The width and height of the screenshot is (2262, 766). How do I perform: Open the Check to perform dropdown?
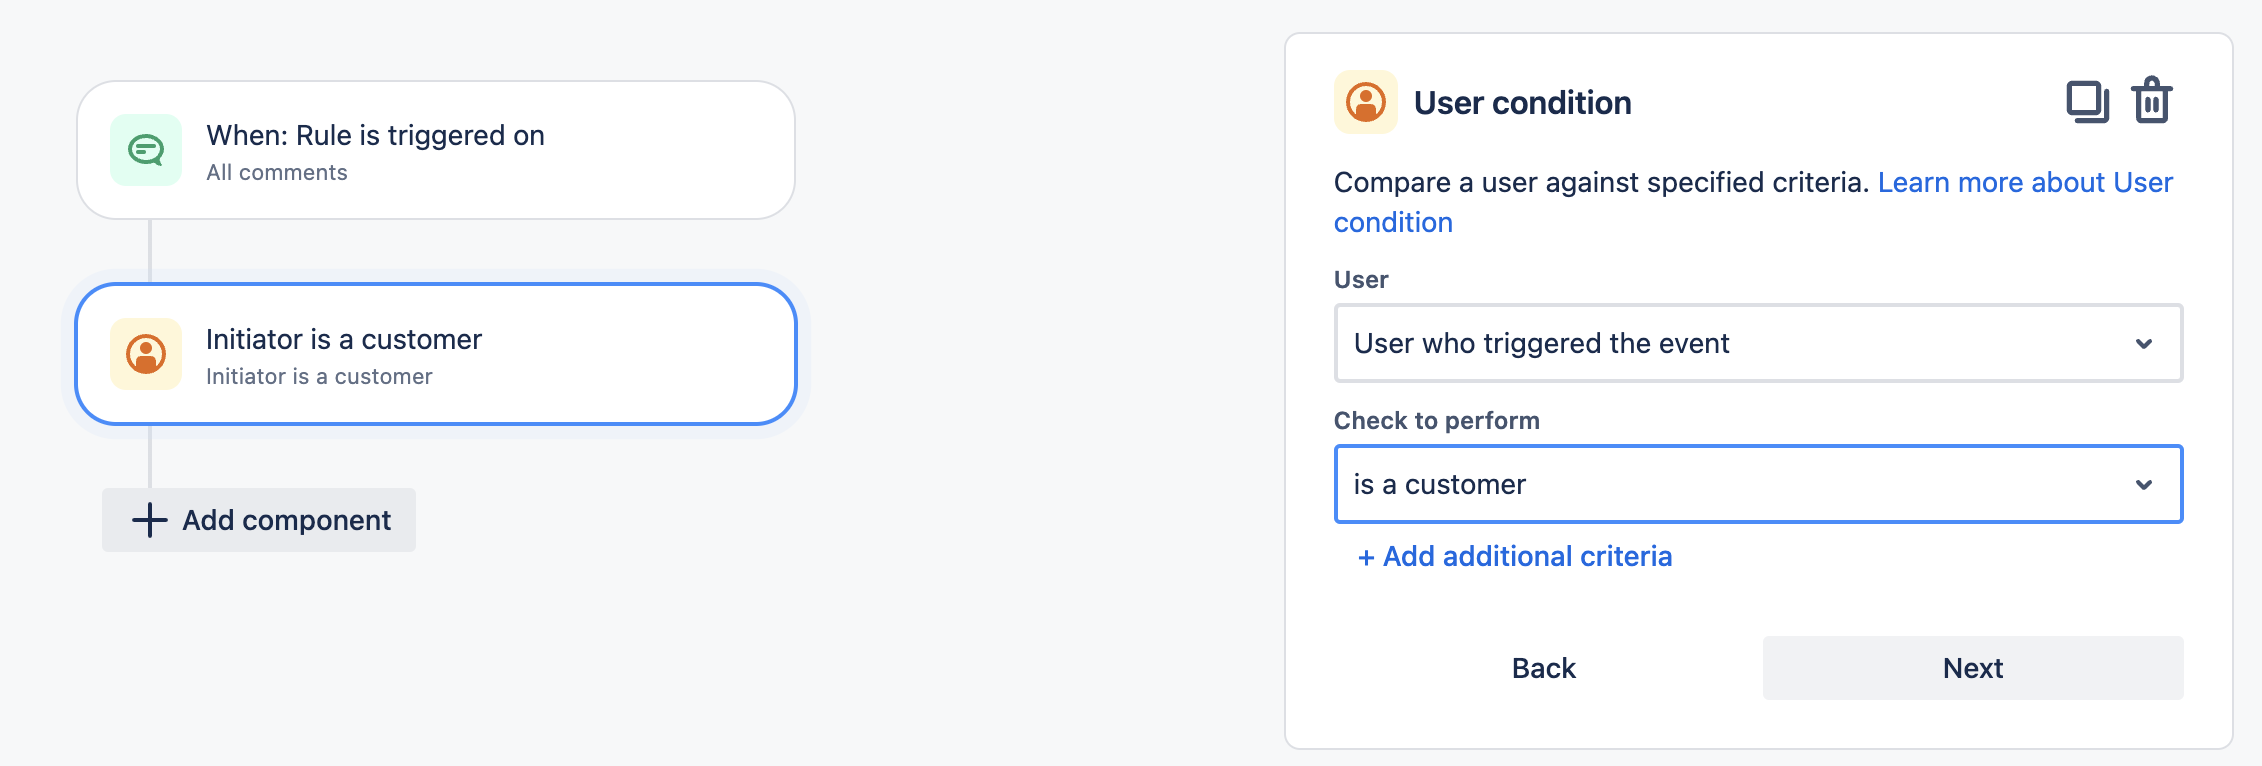point(1757,485)
